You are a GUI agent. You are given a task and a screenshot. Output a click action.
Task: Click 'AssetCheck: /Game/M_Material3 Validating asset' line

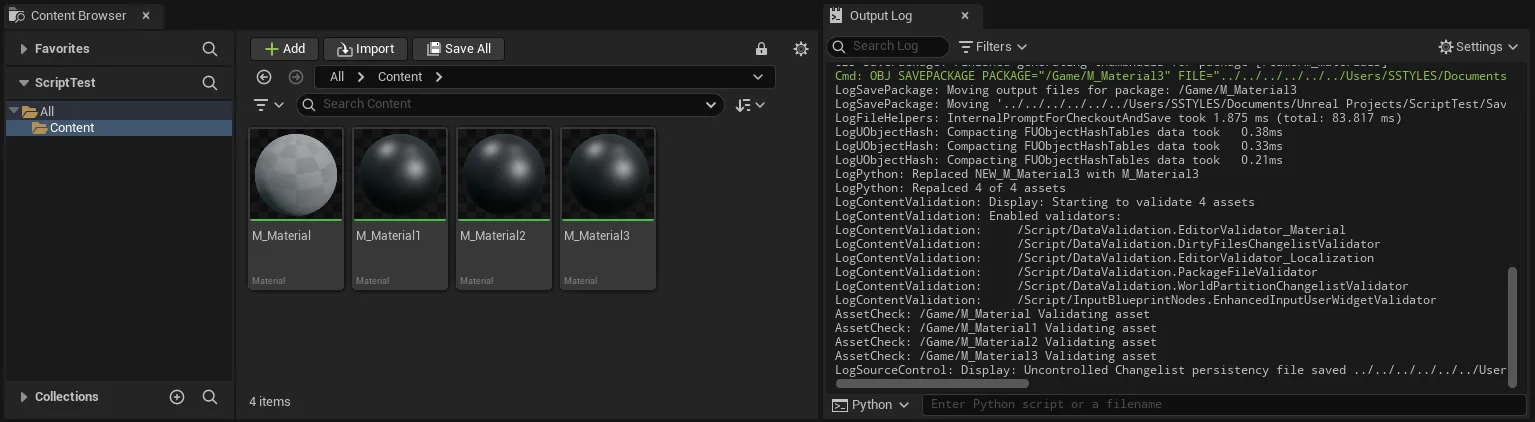click(x=996, y=356)
